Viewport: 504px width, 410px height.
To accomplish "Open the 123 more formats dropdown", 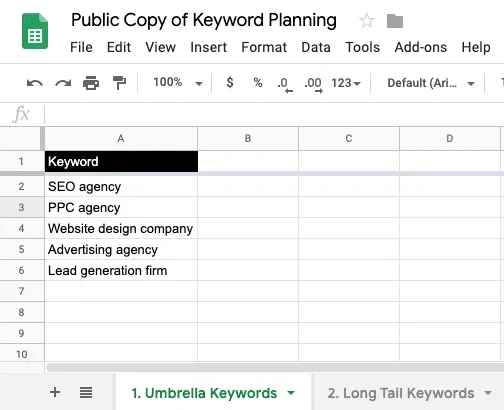I will [x=346, y=83].
